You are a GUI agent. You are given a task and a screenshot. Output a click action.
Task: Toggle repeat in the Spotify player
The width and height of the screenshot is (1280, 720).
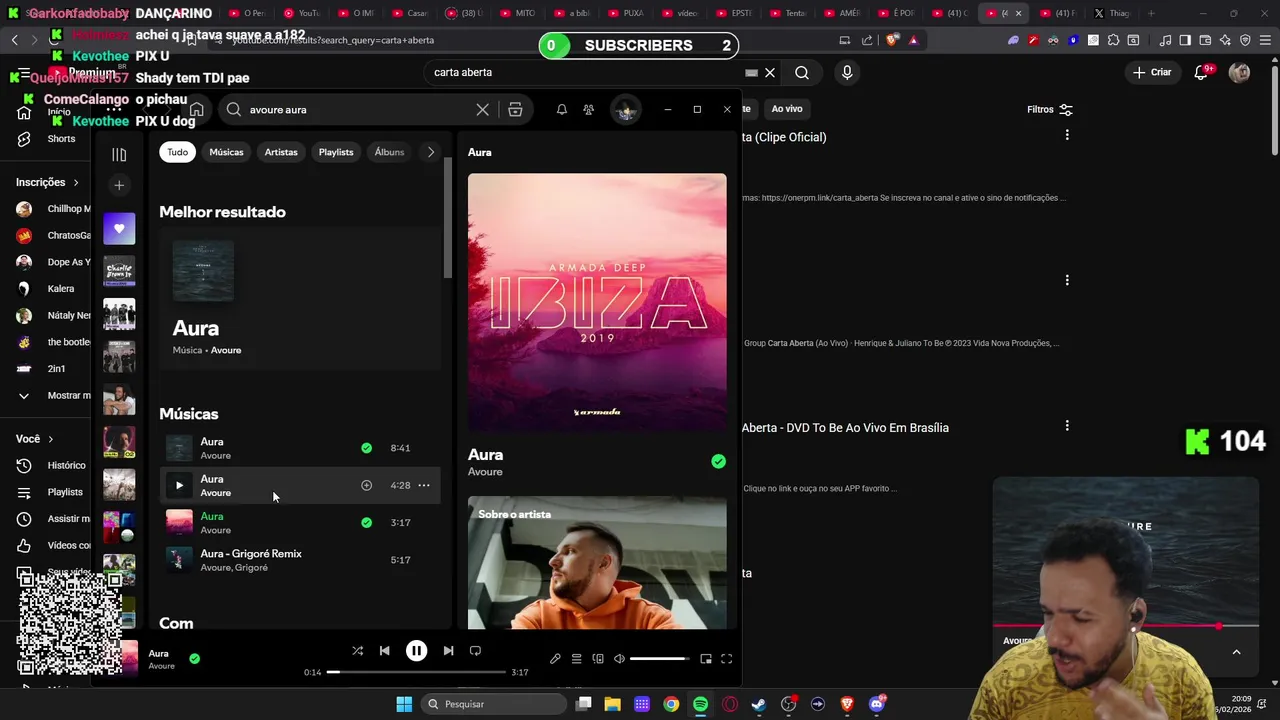(475, 651)
